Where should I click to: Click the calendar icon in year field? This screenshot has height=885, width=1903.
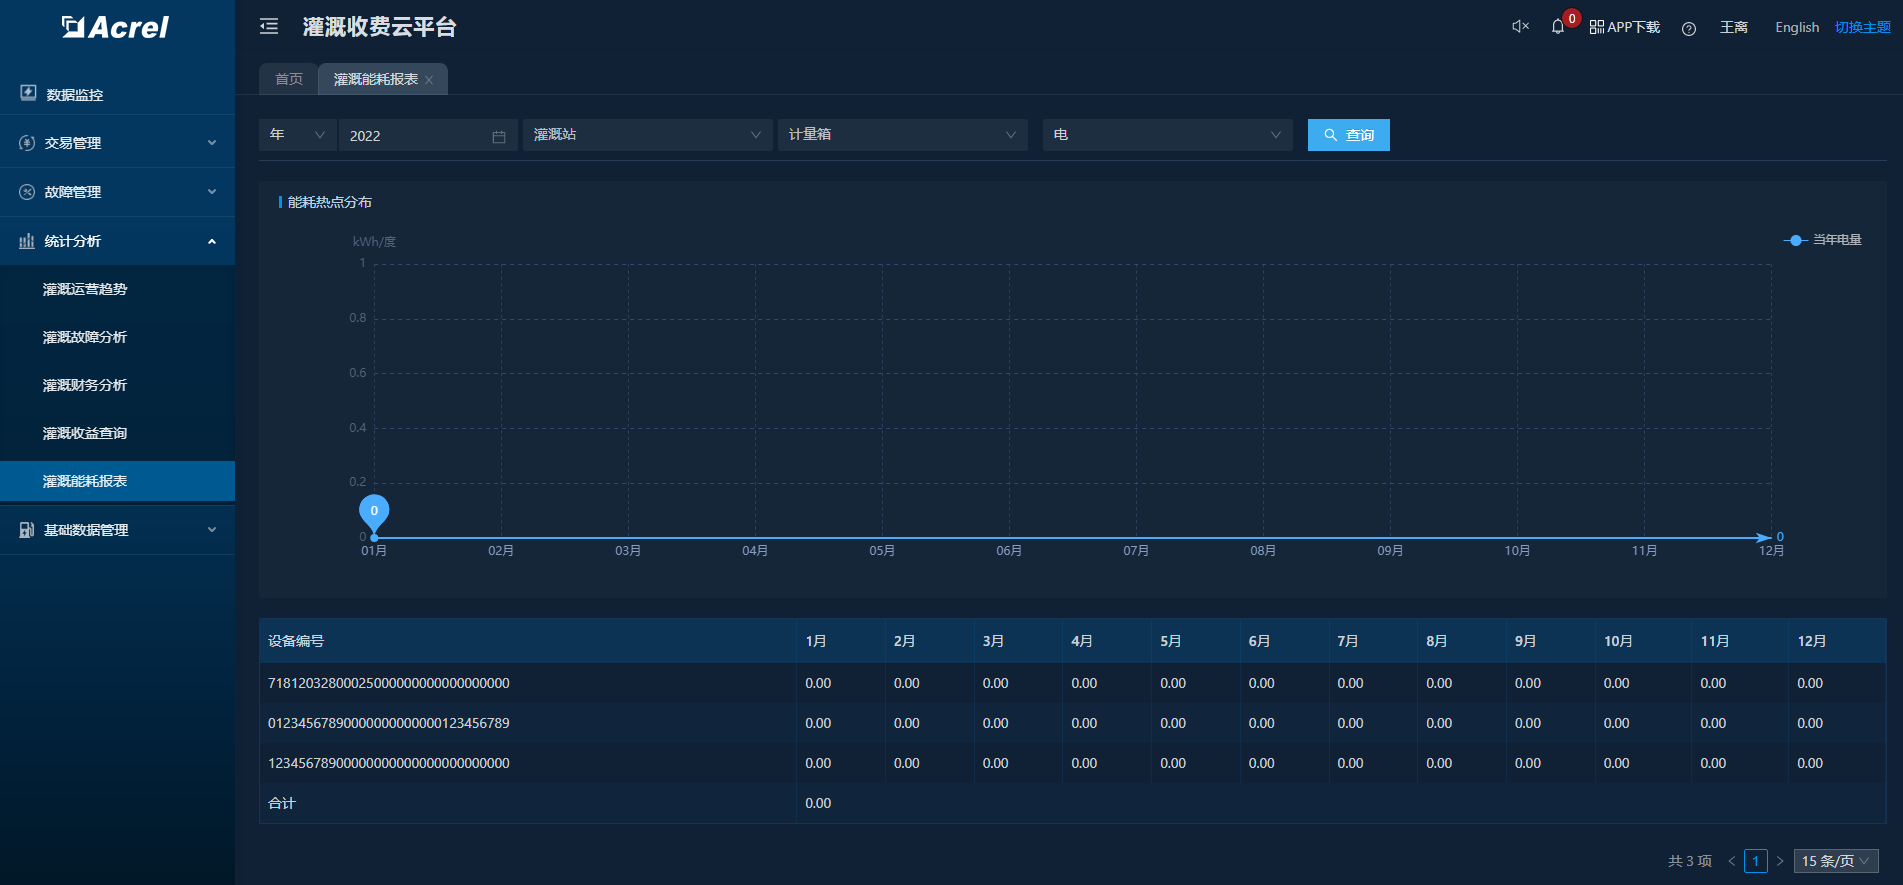click(x=499, y=136)
